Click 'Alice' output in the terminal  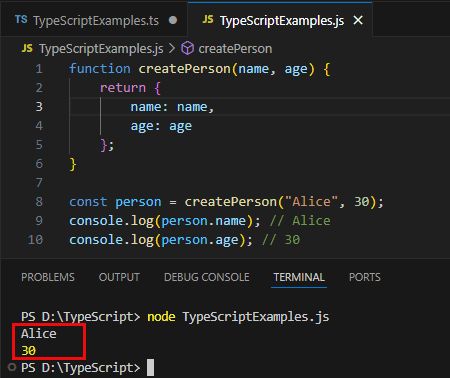38,334
